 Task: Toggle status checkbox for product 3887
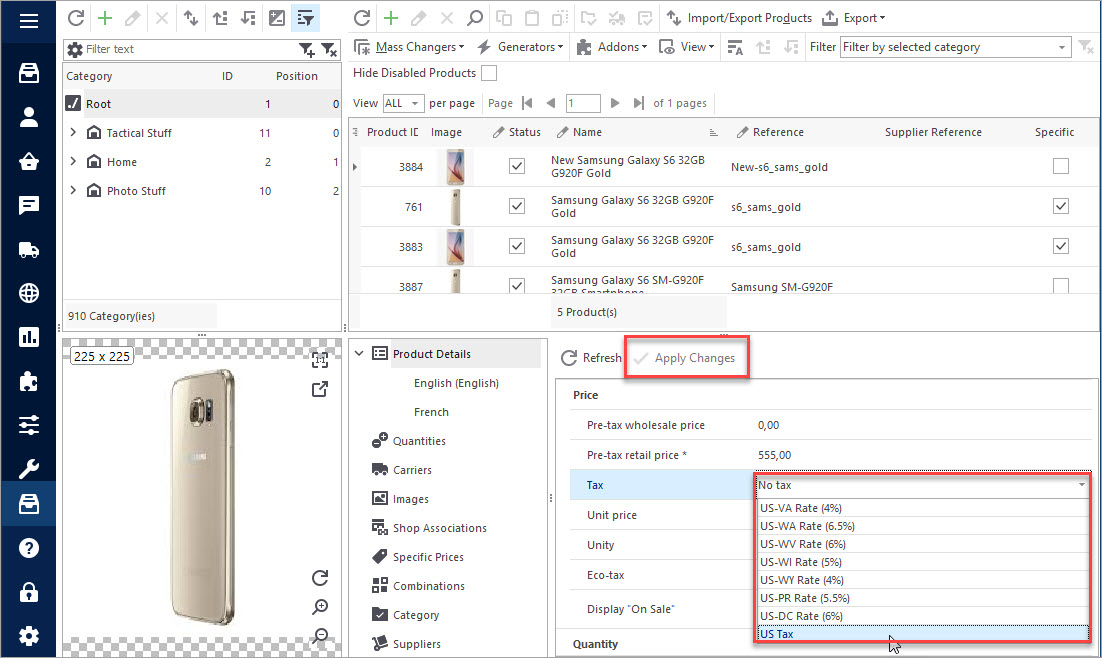[x=517, y=285]
